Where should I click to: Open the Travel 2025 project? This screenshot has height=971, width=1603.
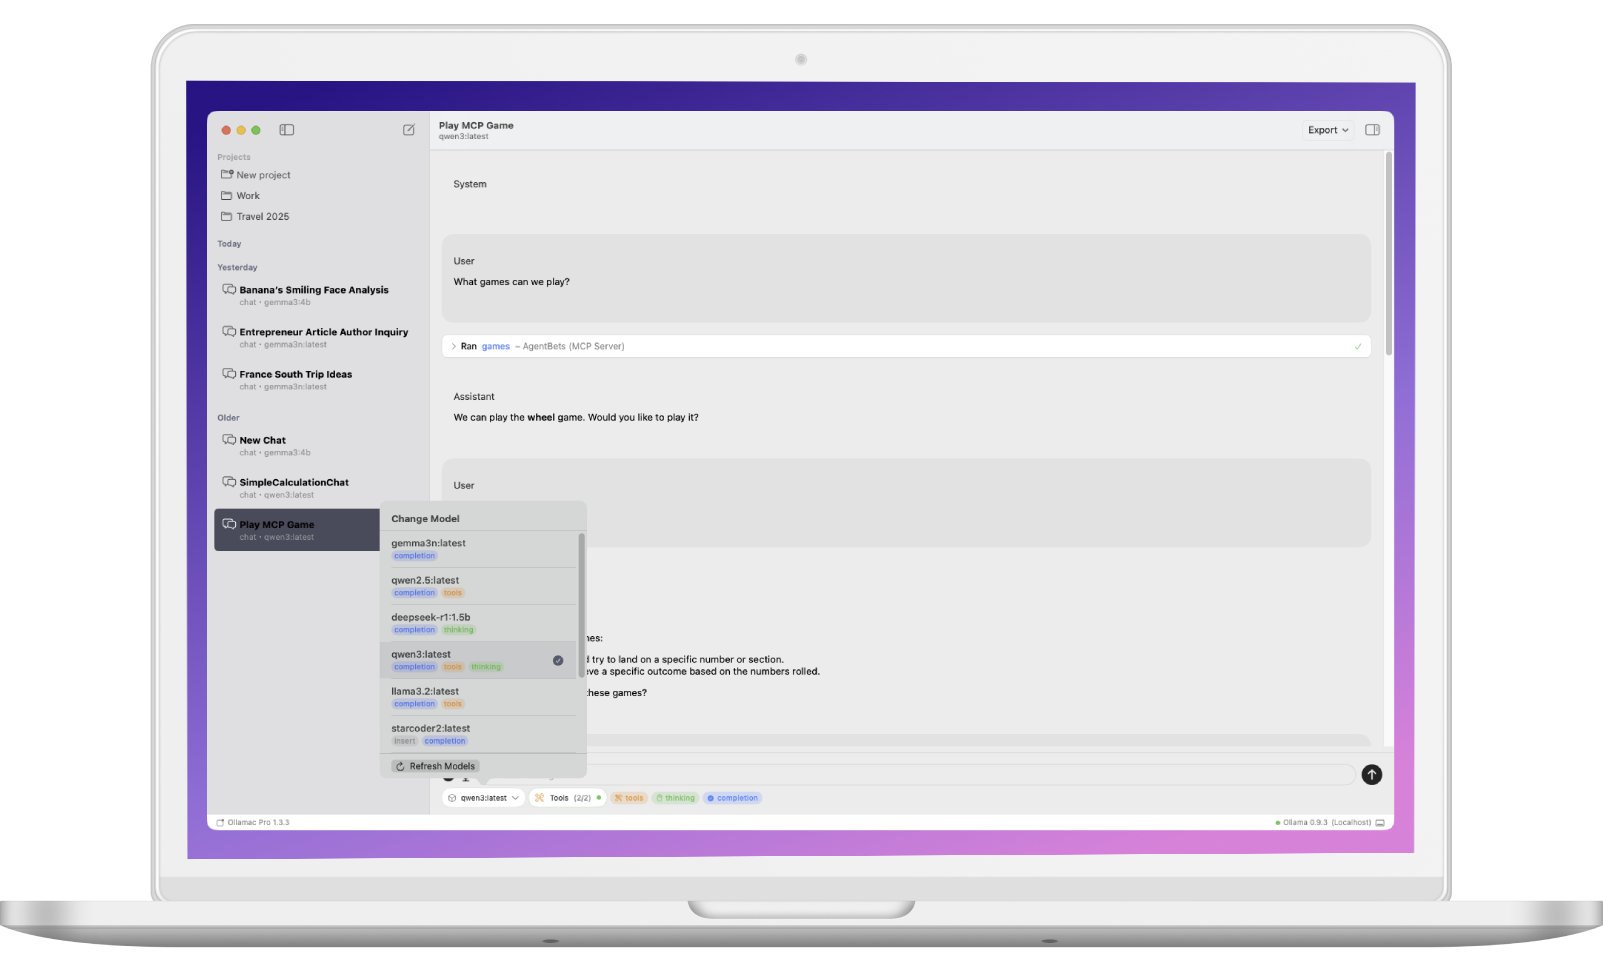(262, 217)
